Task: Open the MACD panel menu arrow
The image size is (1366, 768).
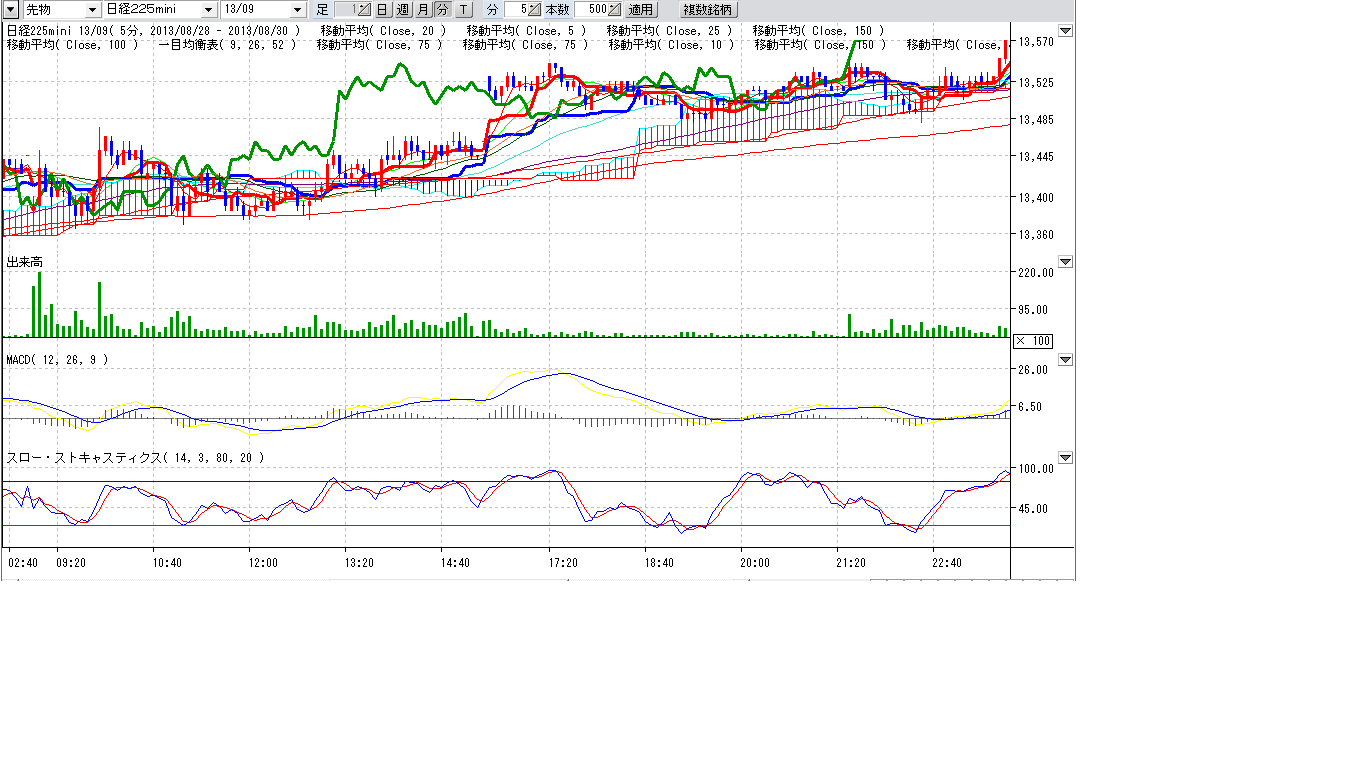Action: click(x=1065, y=360)
